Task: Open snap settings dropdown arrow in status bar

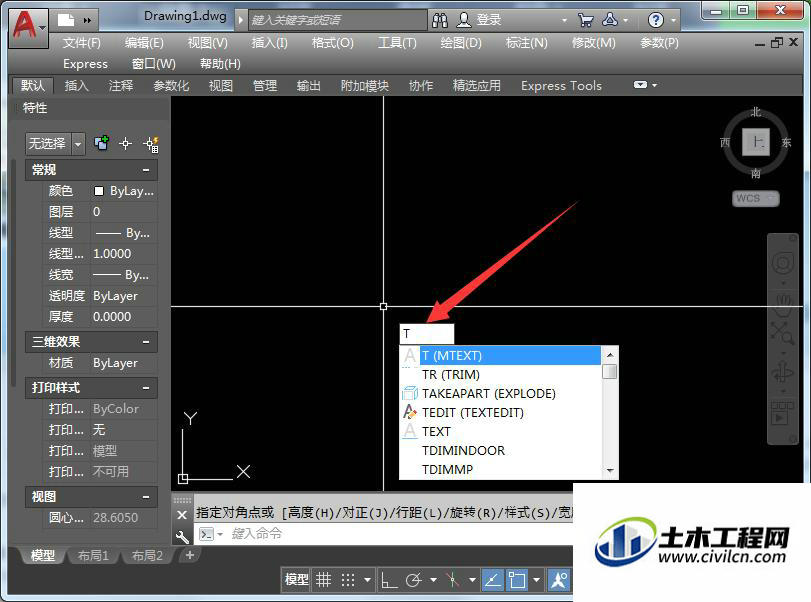Action: (367, 580)
